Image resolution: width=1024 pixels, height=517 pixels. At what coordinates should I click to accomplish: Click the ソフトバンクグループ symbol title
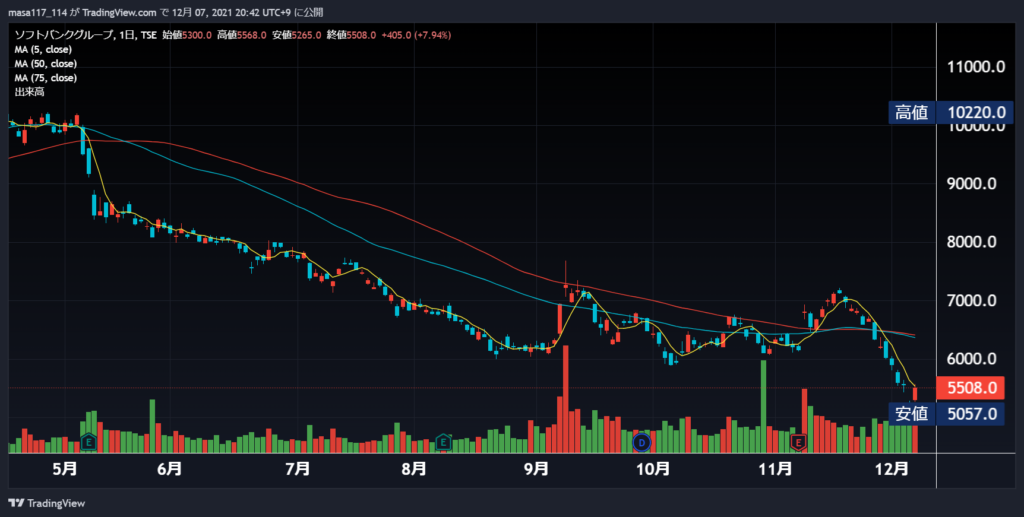click(x=63, y=35)
